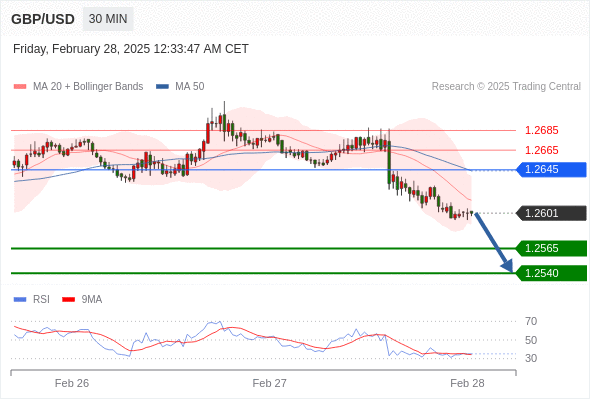
Task: Click the blue 1.2645 pivot tag
Action: coord(551,170)
